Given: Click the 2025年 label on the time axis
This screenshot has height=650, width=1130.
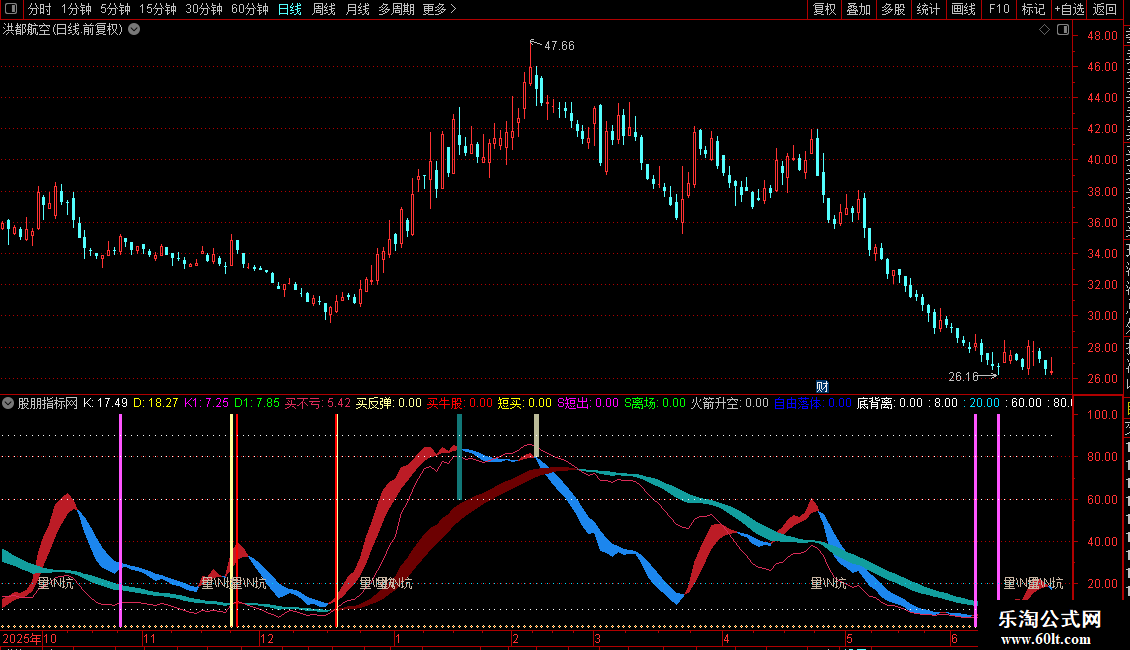Looking at the screenshot, I should [x=22, y=638].
